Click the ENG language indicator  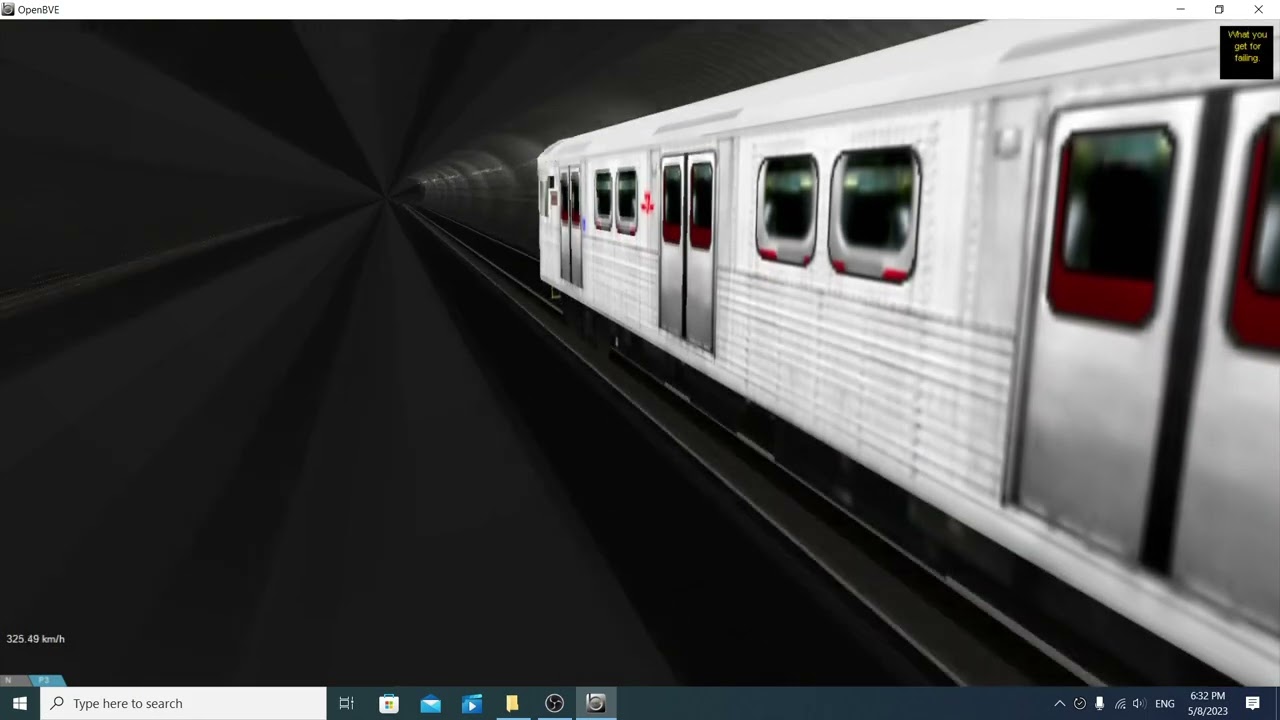(1165, 704)
